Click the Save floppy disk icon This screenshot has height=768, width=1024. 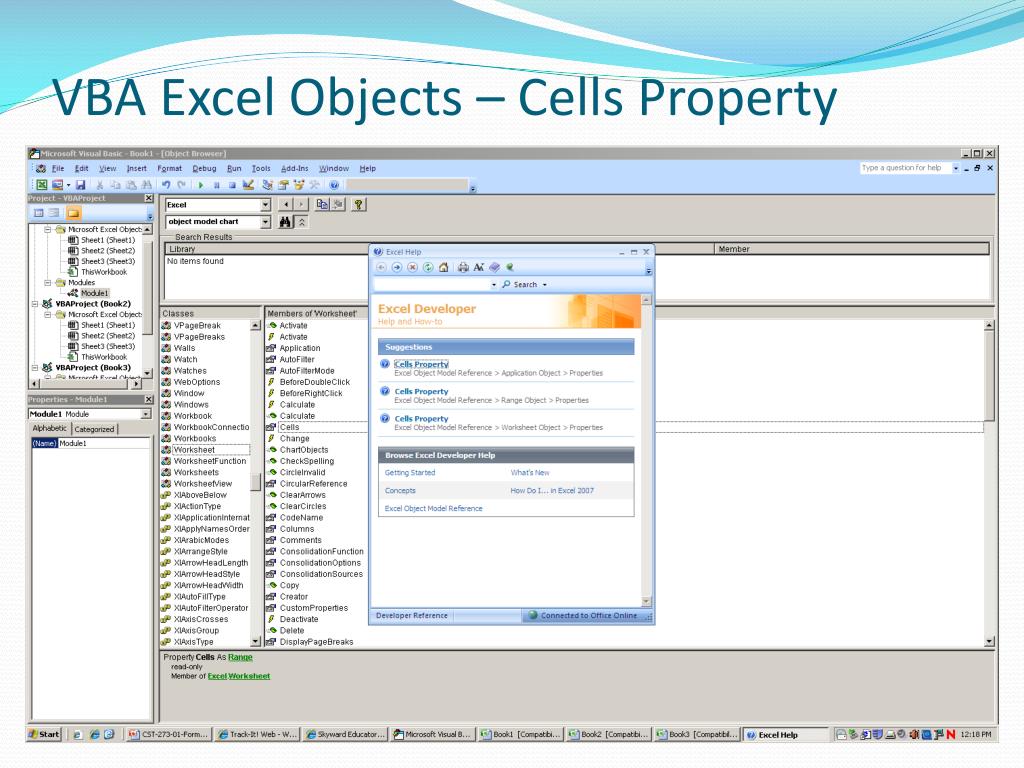click(x=80, y=185)
